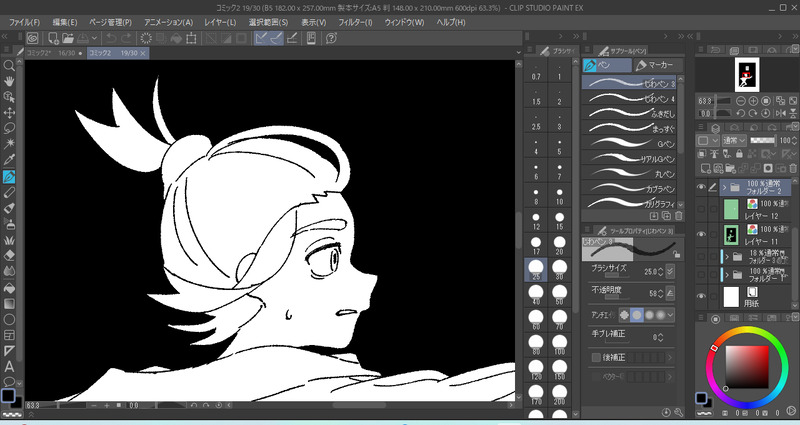Select the マーカー sub tool group
Viewport: 800px width, 425px height.
(657, 65)
